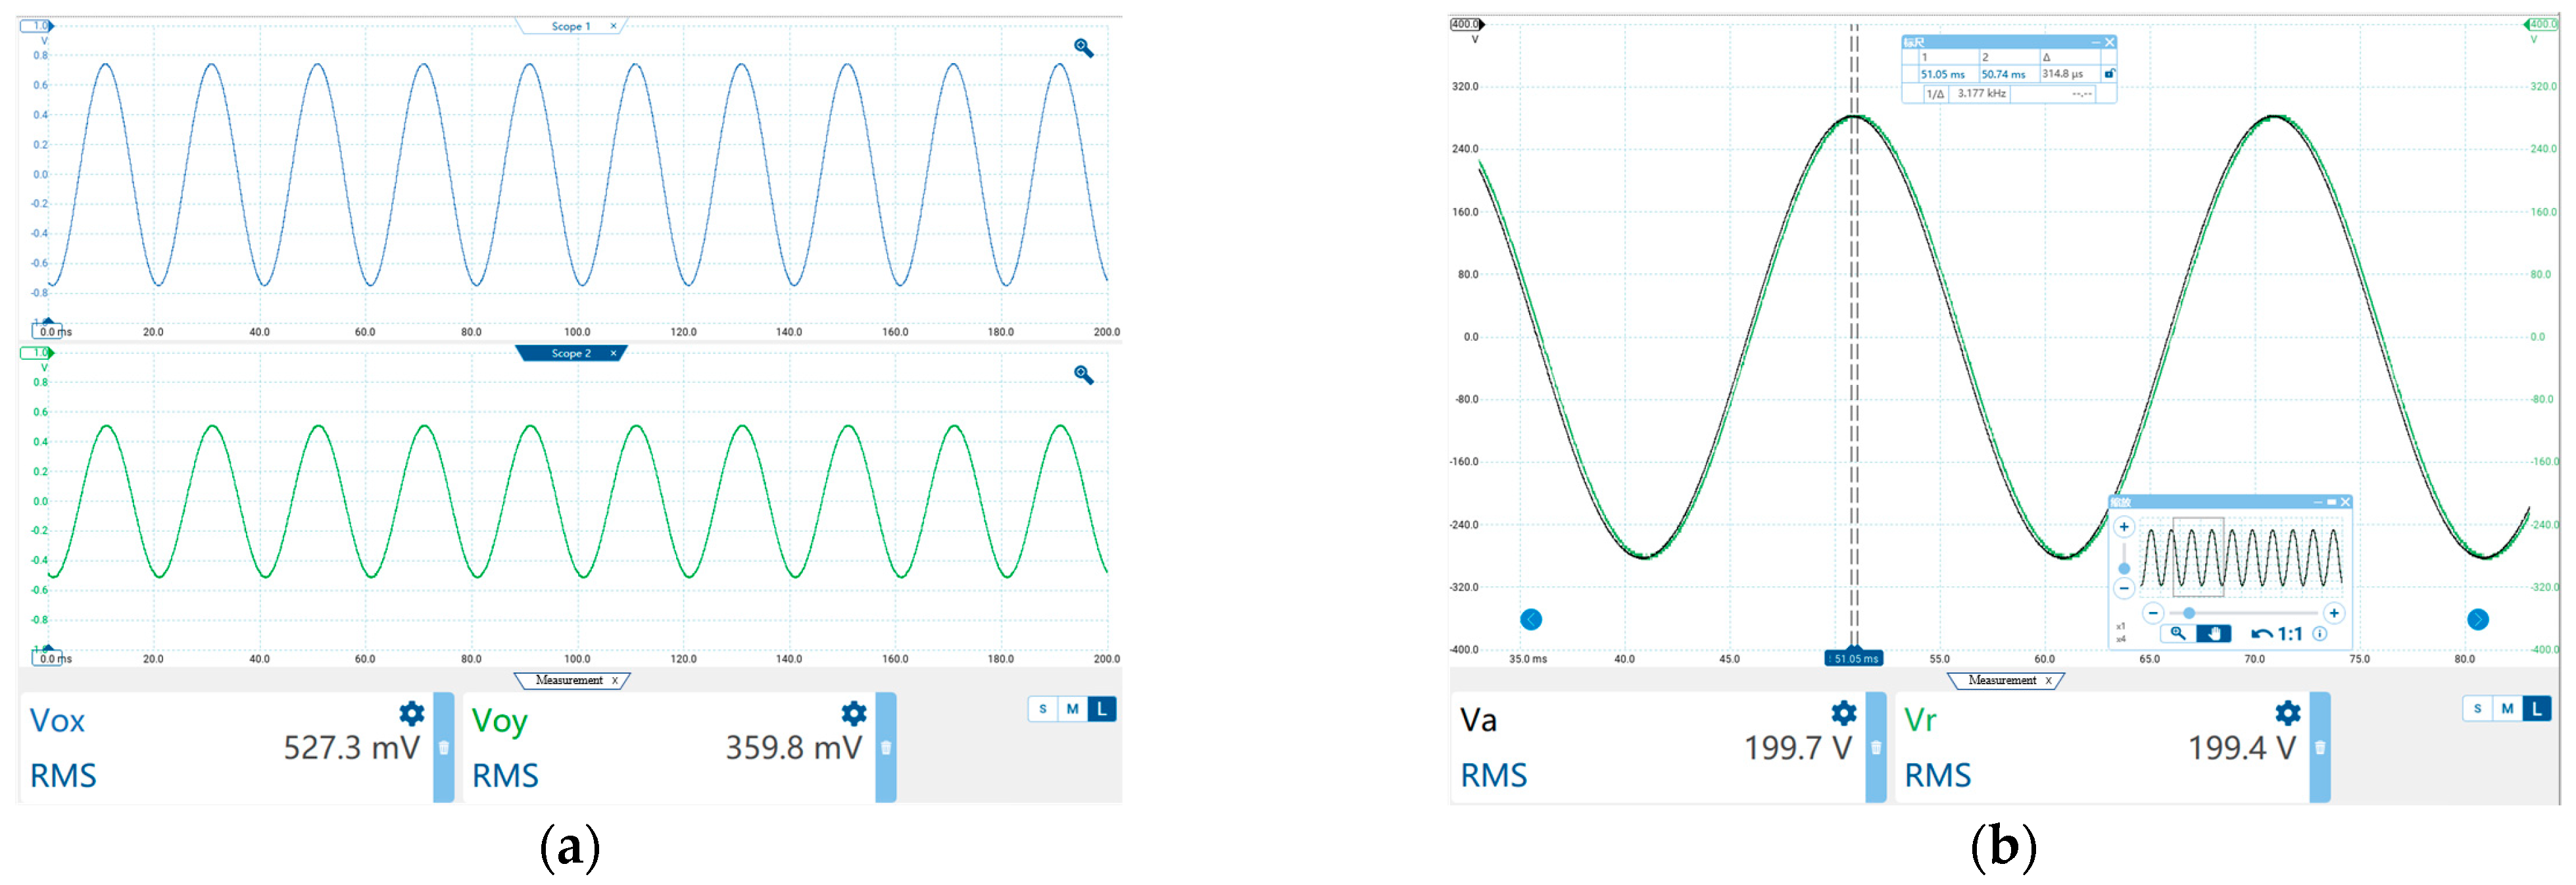Open the Voy measurement settings gear
This screenshot has height=885, width=2576.
pyautogui.click(x=854, y=713)
